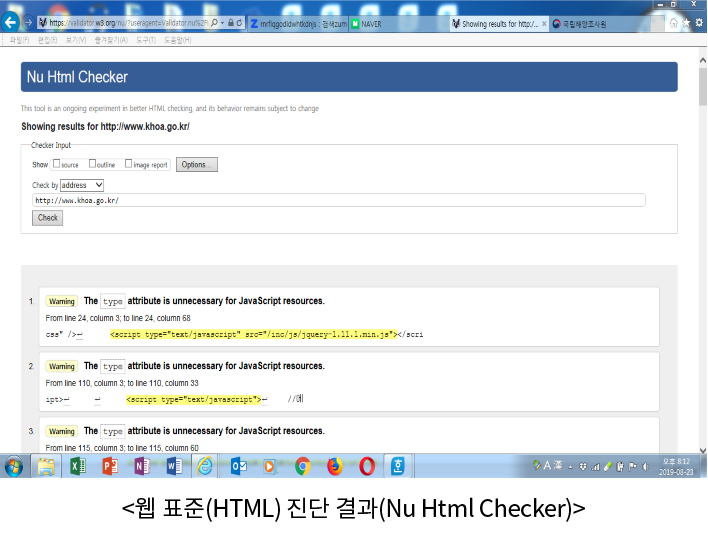Click the search magnifier in the address bar
The width and height of the screenshot is (708, 542).
tap(214, 23)
